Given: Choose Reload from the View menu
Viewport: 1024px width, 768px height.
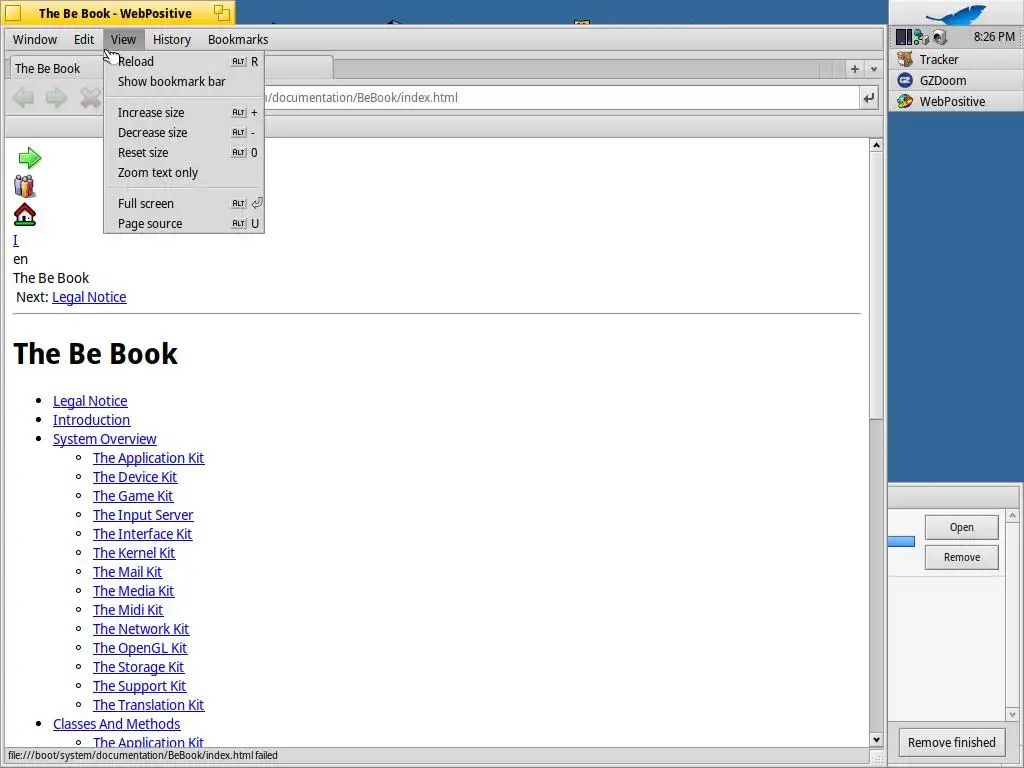Looking at the screenshot, I should 184,61.
